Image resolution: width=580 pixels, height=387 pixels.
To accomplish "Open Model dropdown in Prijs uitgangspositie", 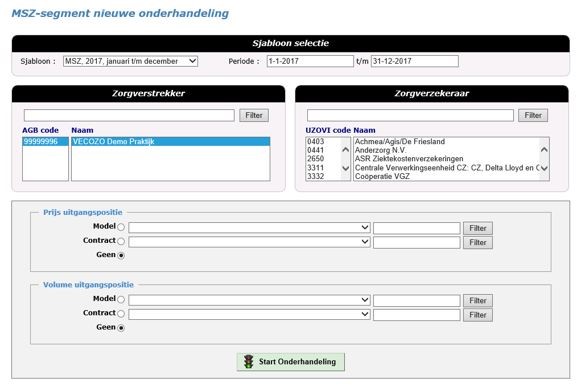I will tap(249, 228).
